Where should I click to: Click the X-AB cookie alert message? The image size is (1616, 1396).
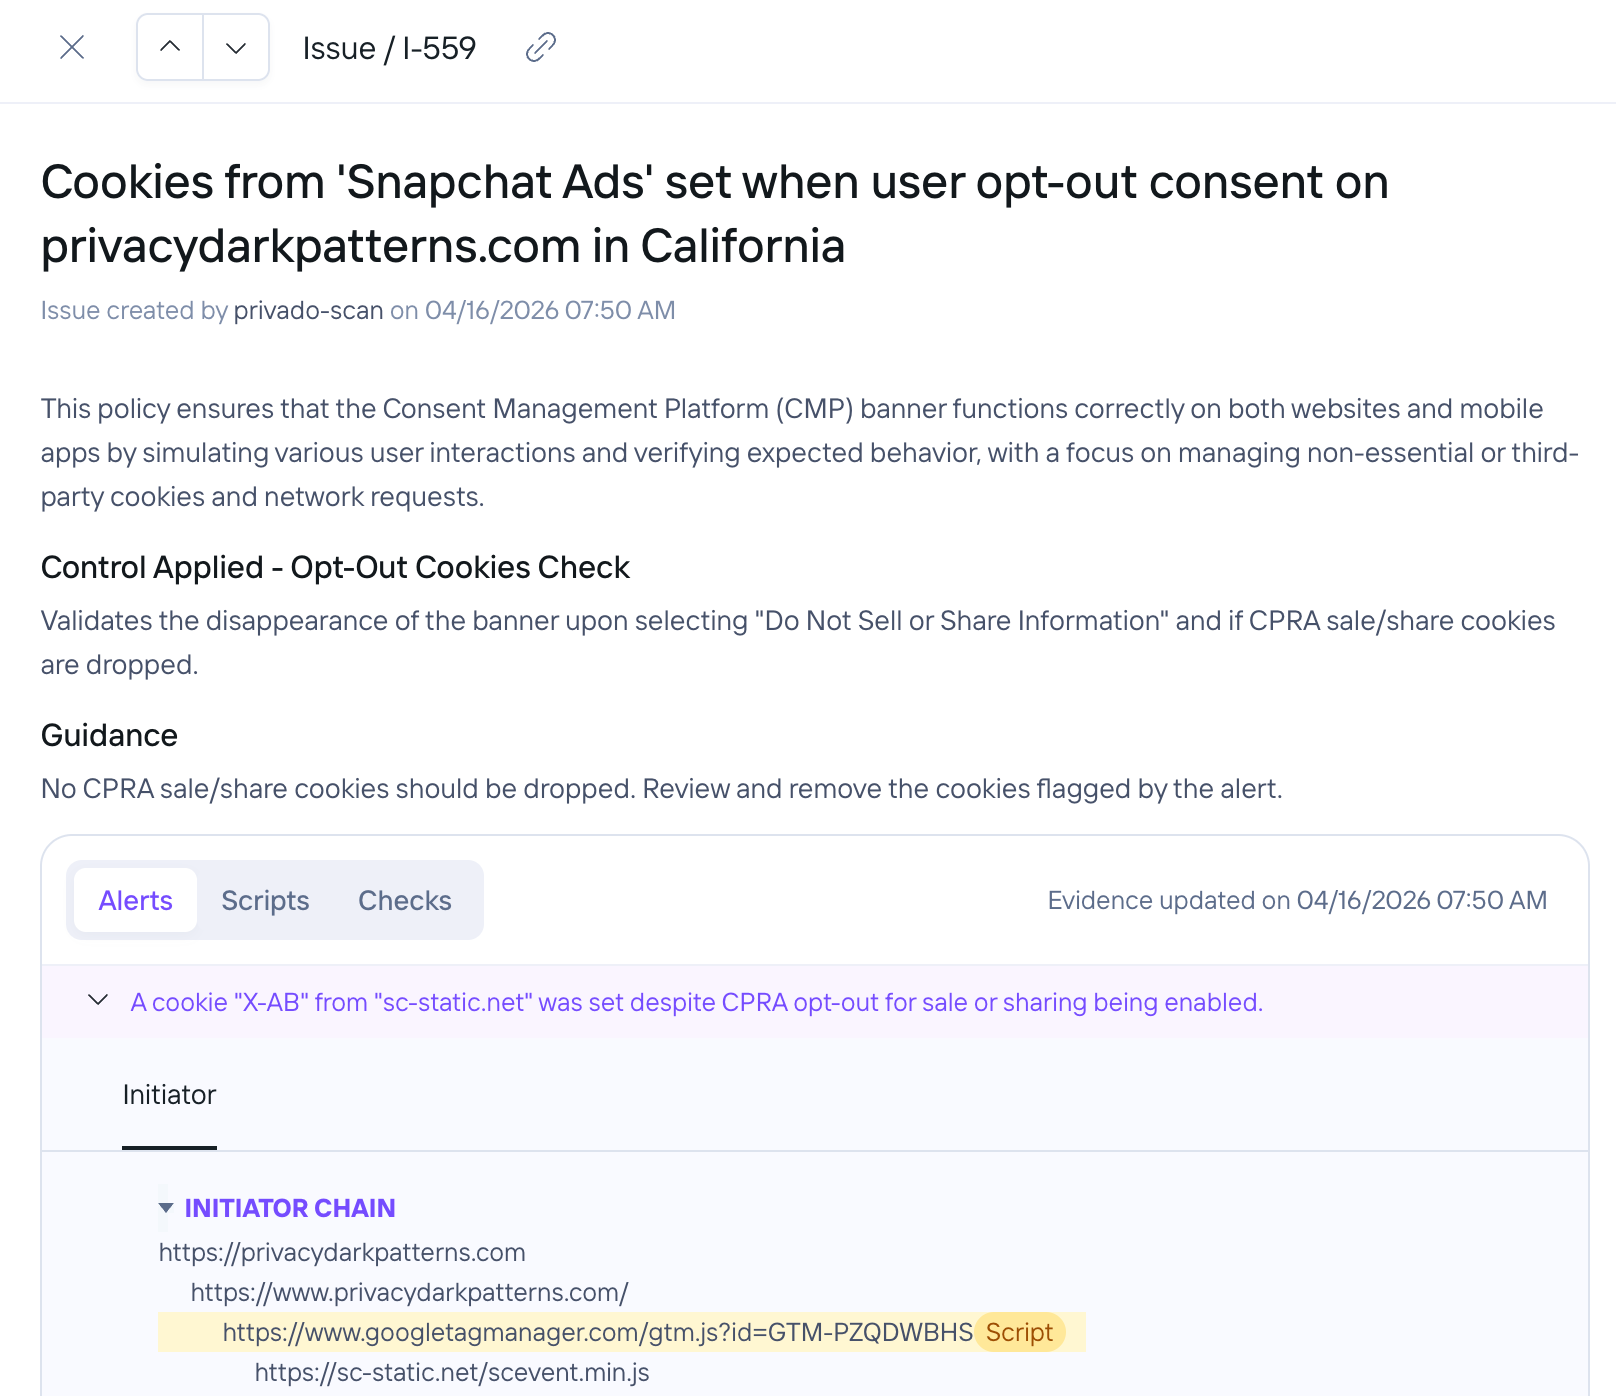[696, 1002]
